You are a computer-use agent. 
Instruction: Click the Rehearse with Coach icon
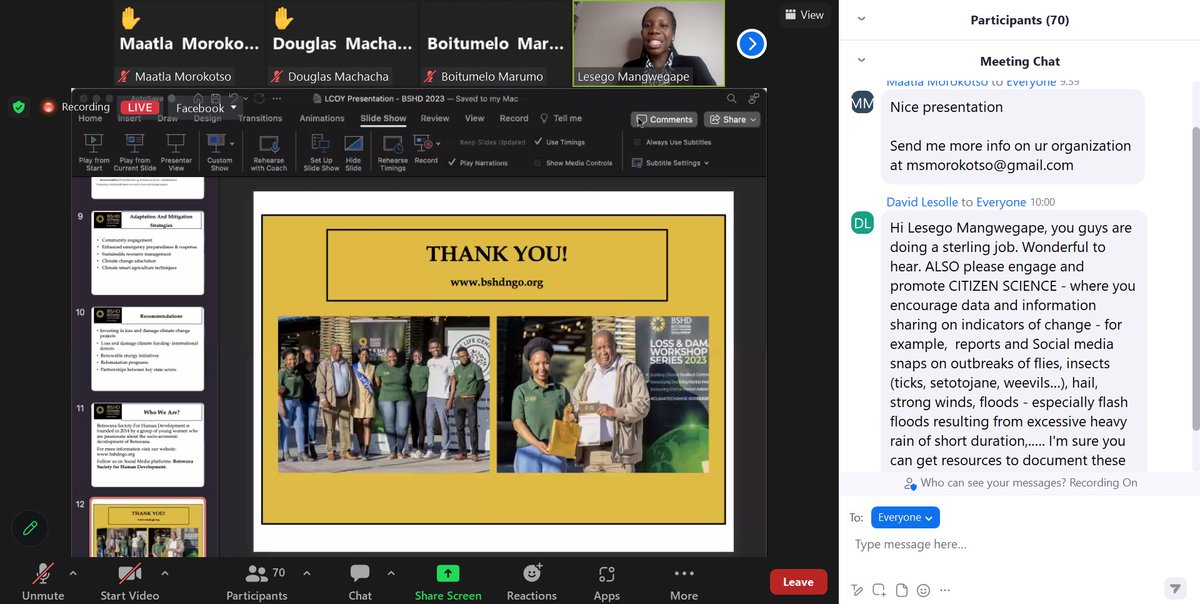[268, 143]
